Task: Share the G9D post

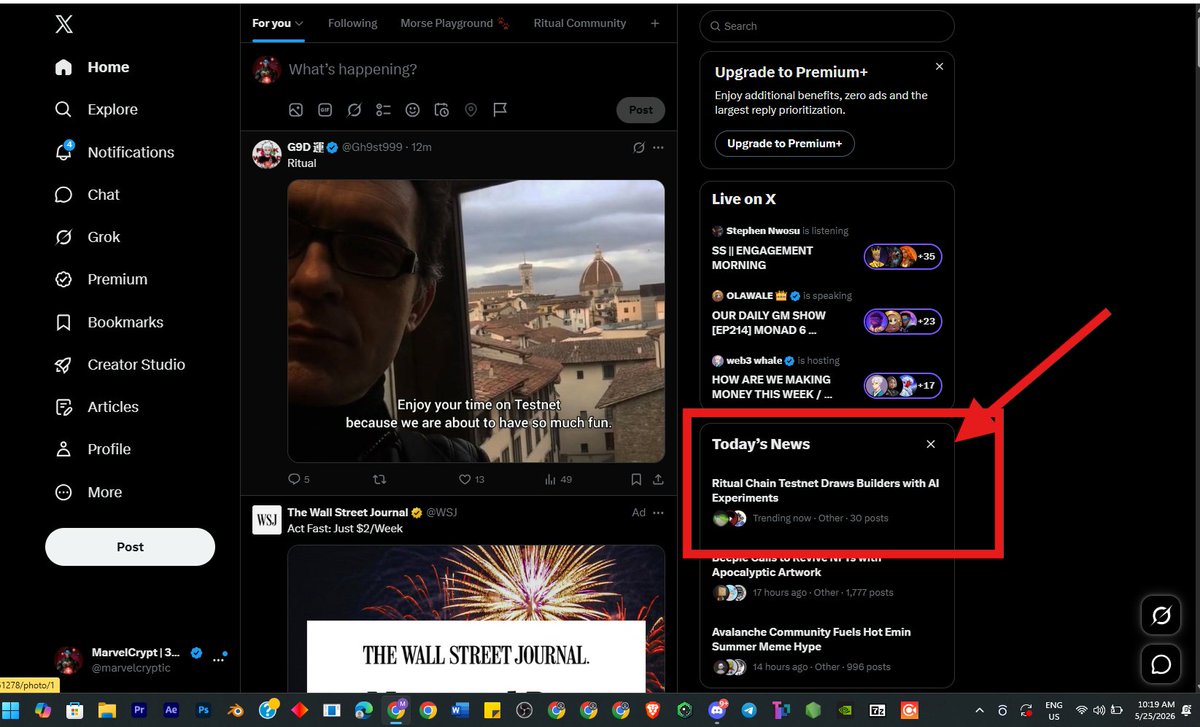Action: 658,480
